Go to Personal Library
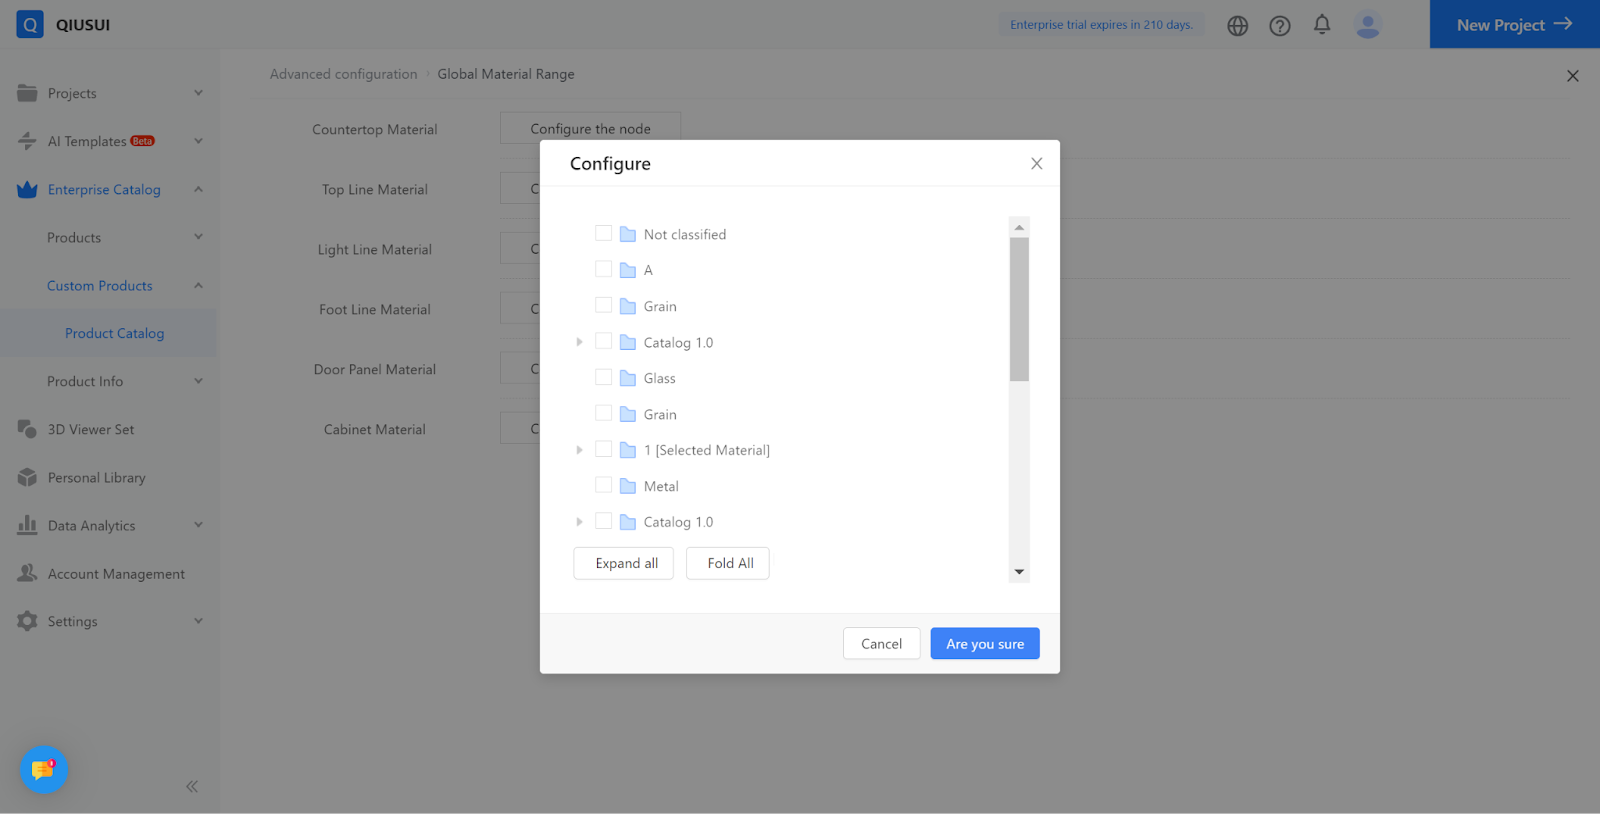 pyautogui.click(x=96, y=478)
